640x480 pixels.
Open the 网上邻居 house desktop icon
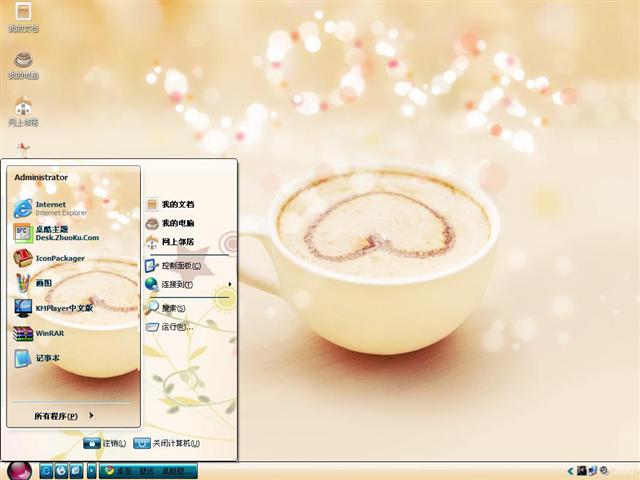[x=23, y=111]
